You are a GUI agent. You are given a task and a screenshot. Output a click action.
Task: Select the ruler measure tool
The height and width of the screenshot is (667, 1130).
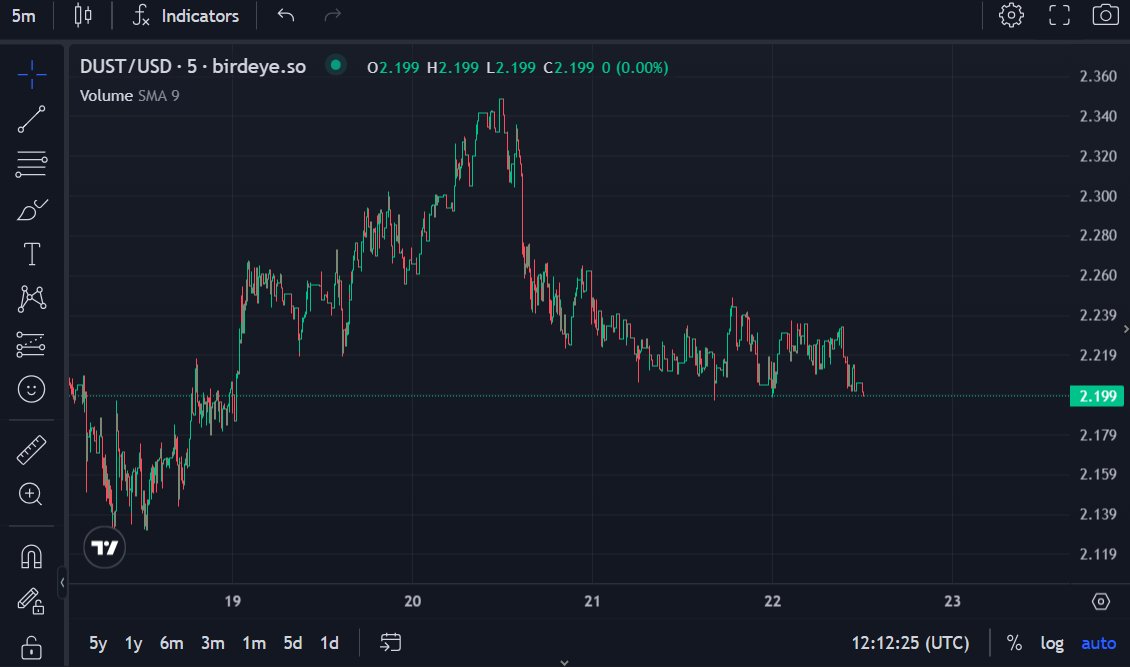31,449
